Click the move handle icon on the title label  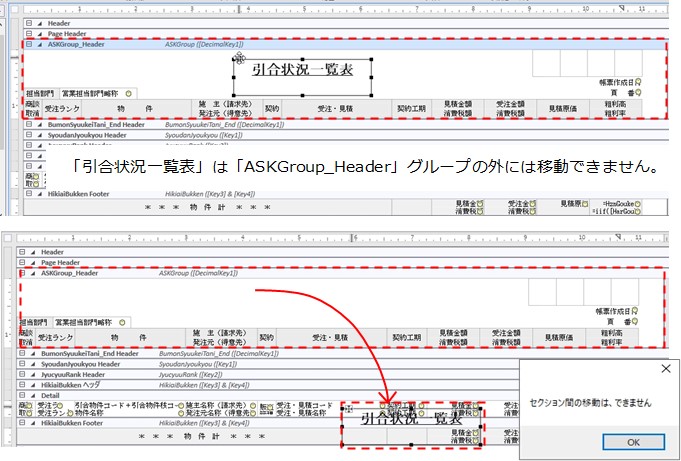239,59
